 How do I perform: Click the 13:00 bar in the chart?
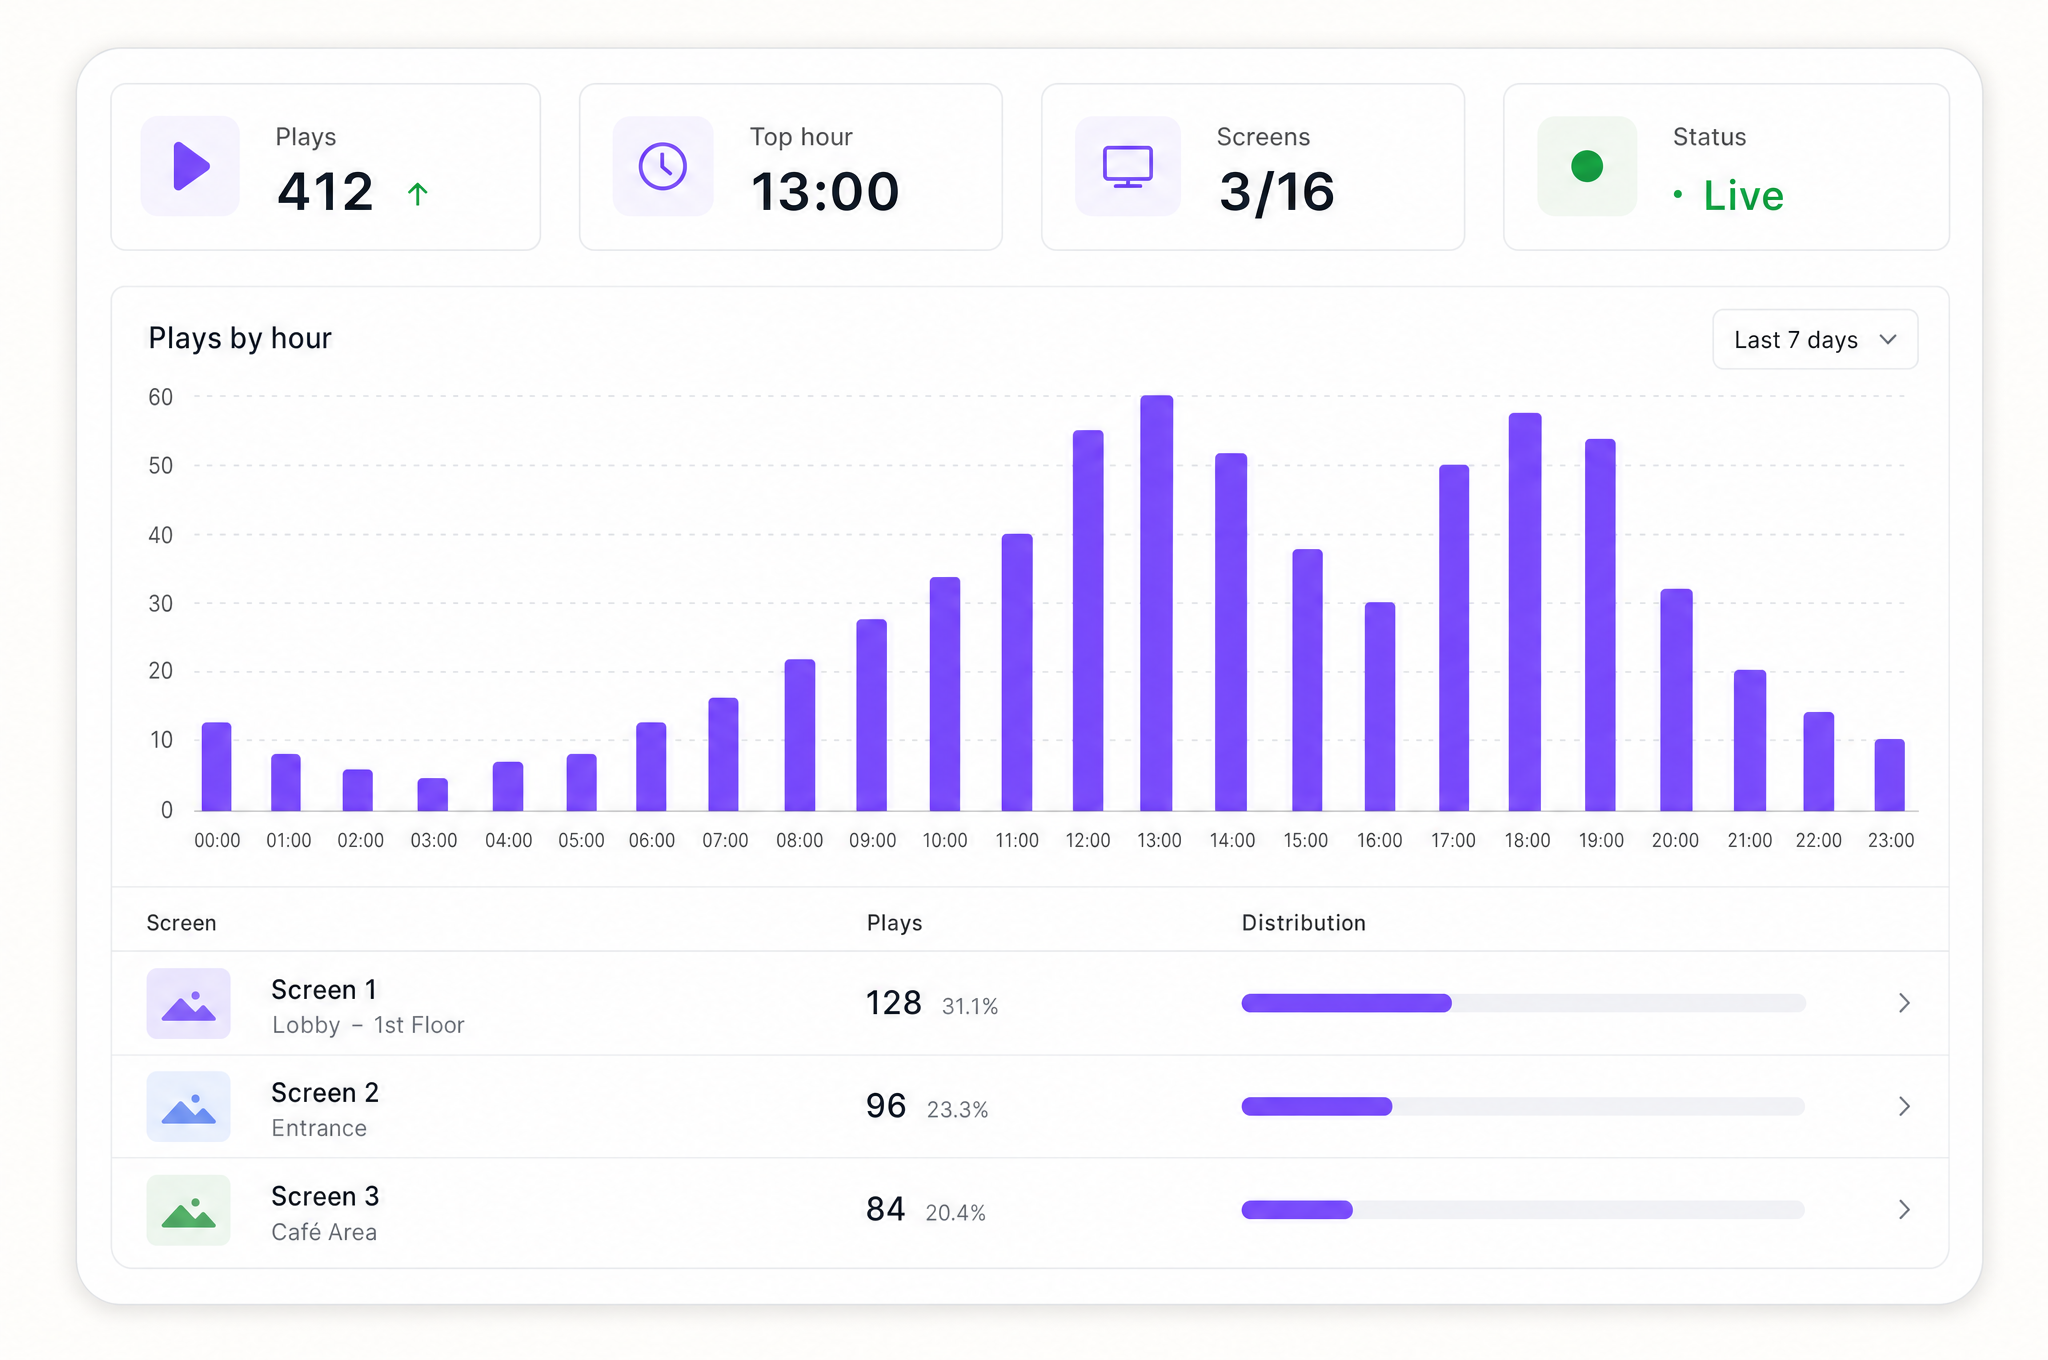click(1157, 603)
